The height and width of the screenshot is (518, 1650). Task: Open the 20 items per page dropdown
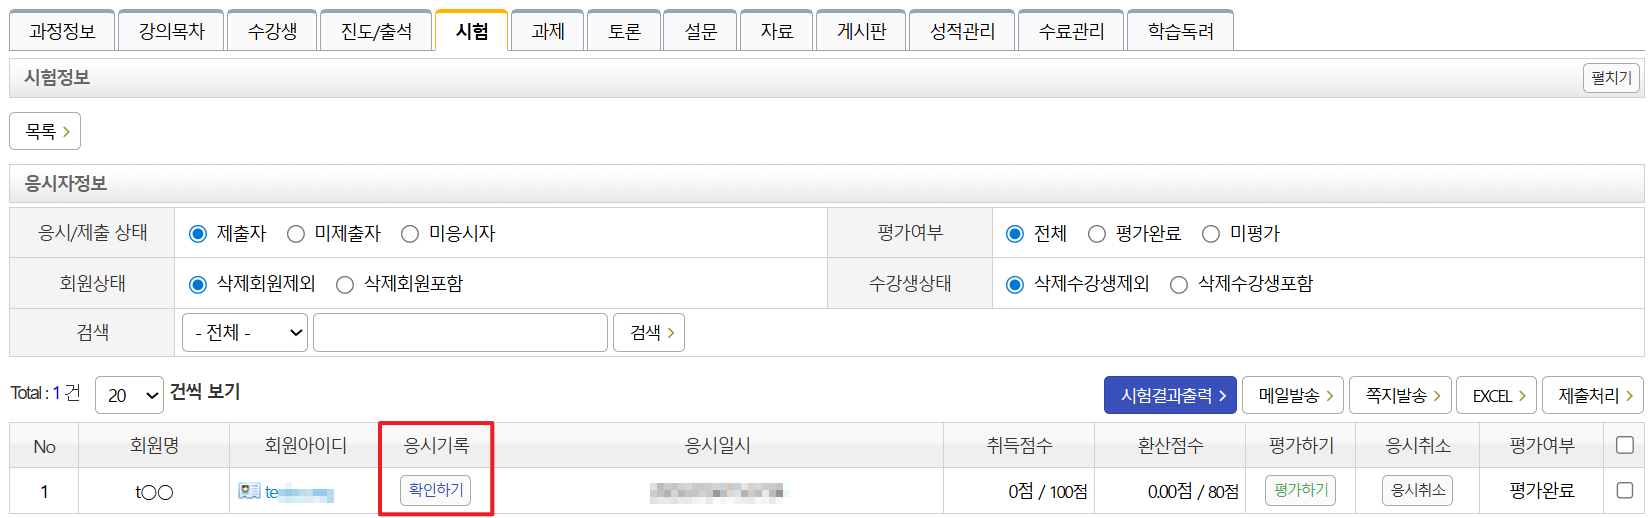(129, 395)
